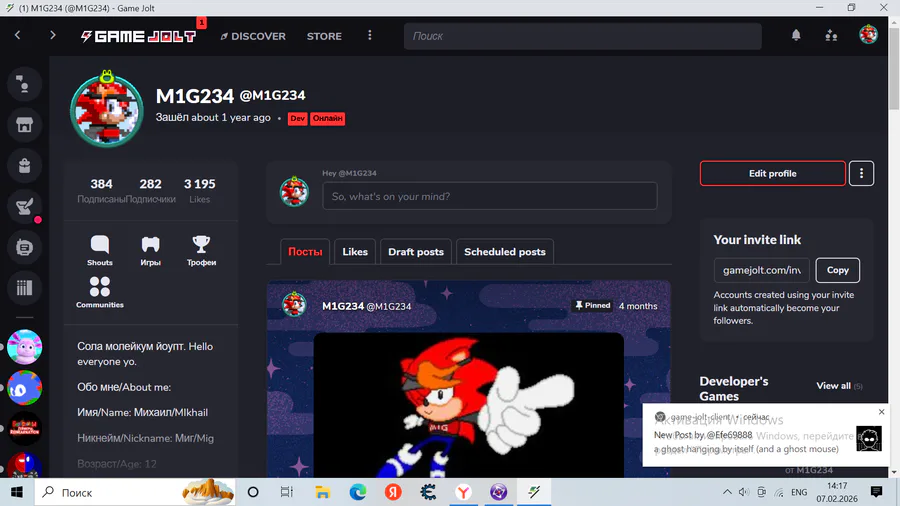
Task: Open the volume control in system tray
Action: tap(744, 492)
